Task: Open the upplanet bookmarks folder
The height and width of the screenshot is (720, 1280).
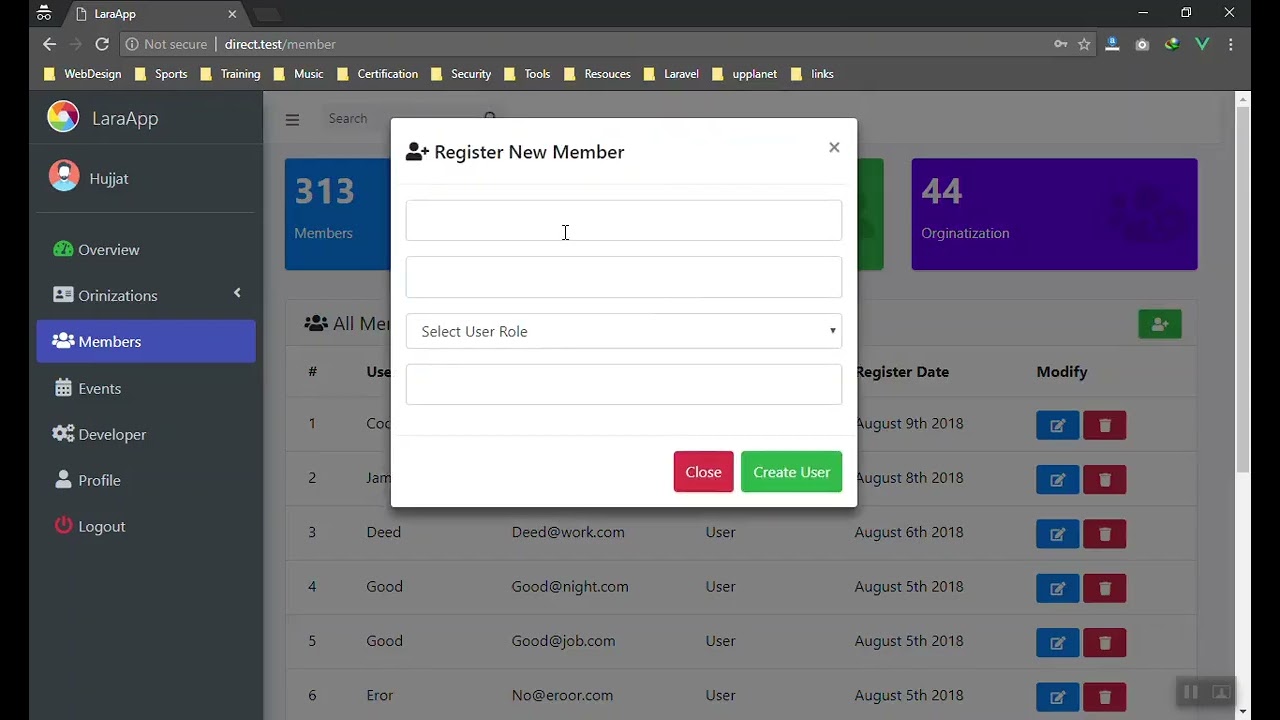Action: pyautogui.click(x=745, y=74)
